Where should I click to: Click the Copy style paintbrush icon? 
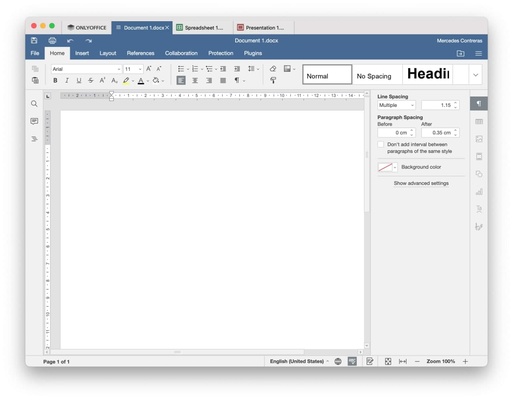[273, 80]
